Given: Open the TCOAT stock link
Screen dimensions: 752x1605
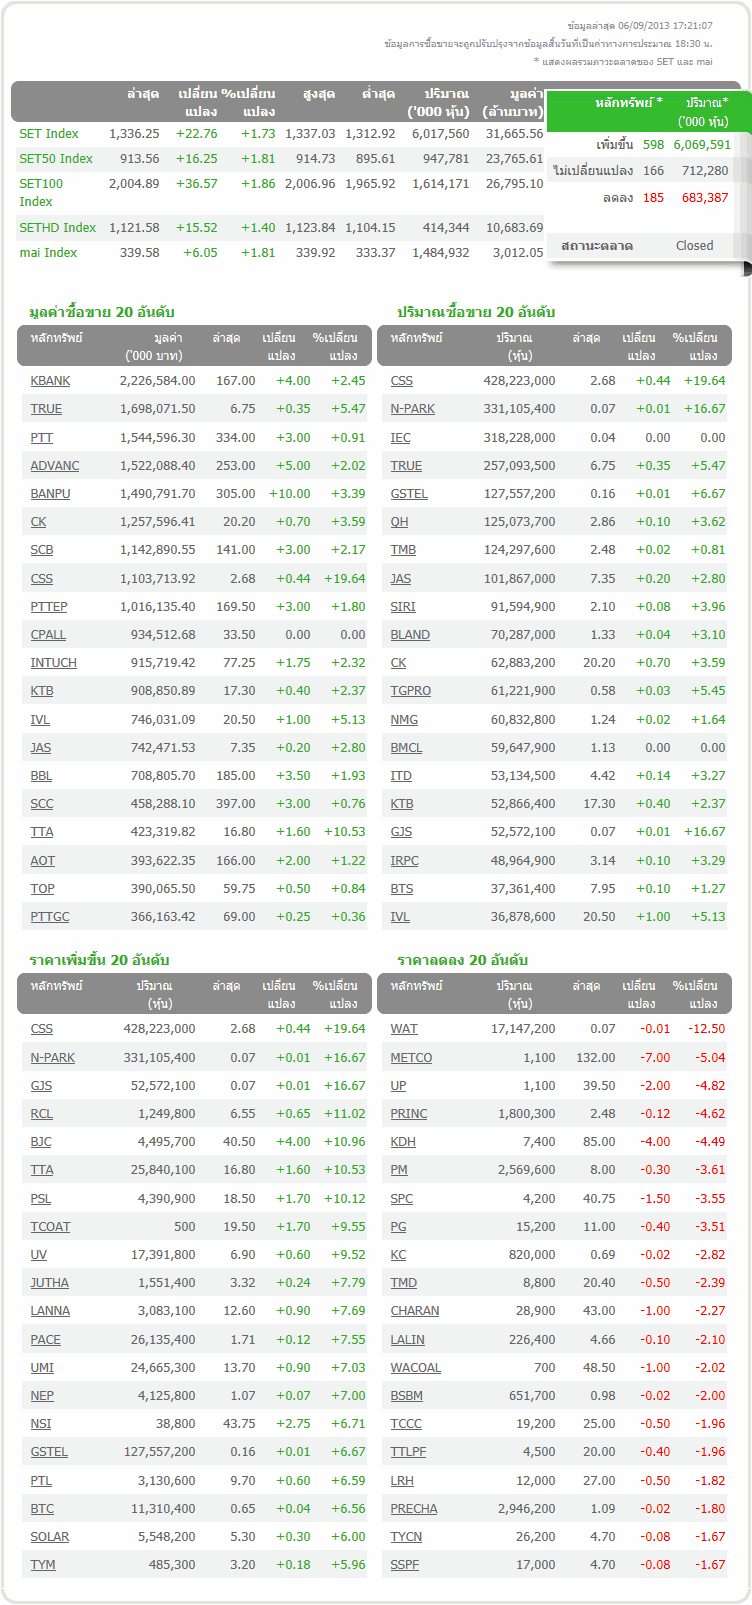Looking at the screenshot, I should click(x=50, y=1227).
